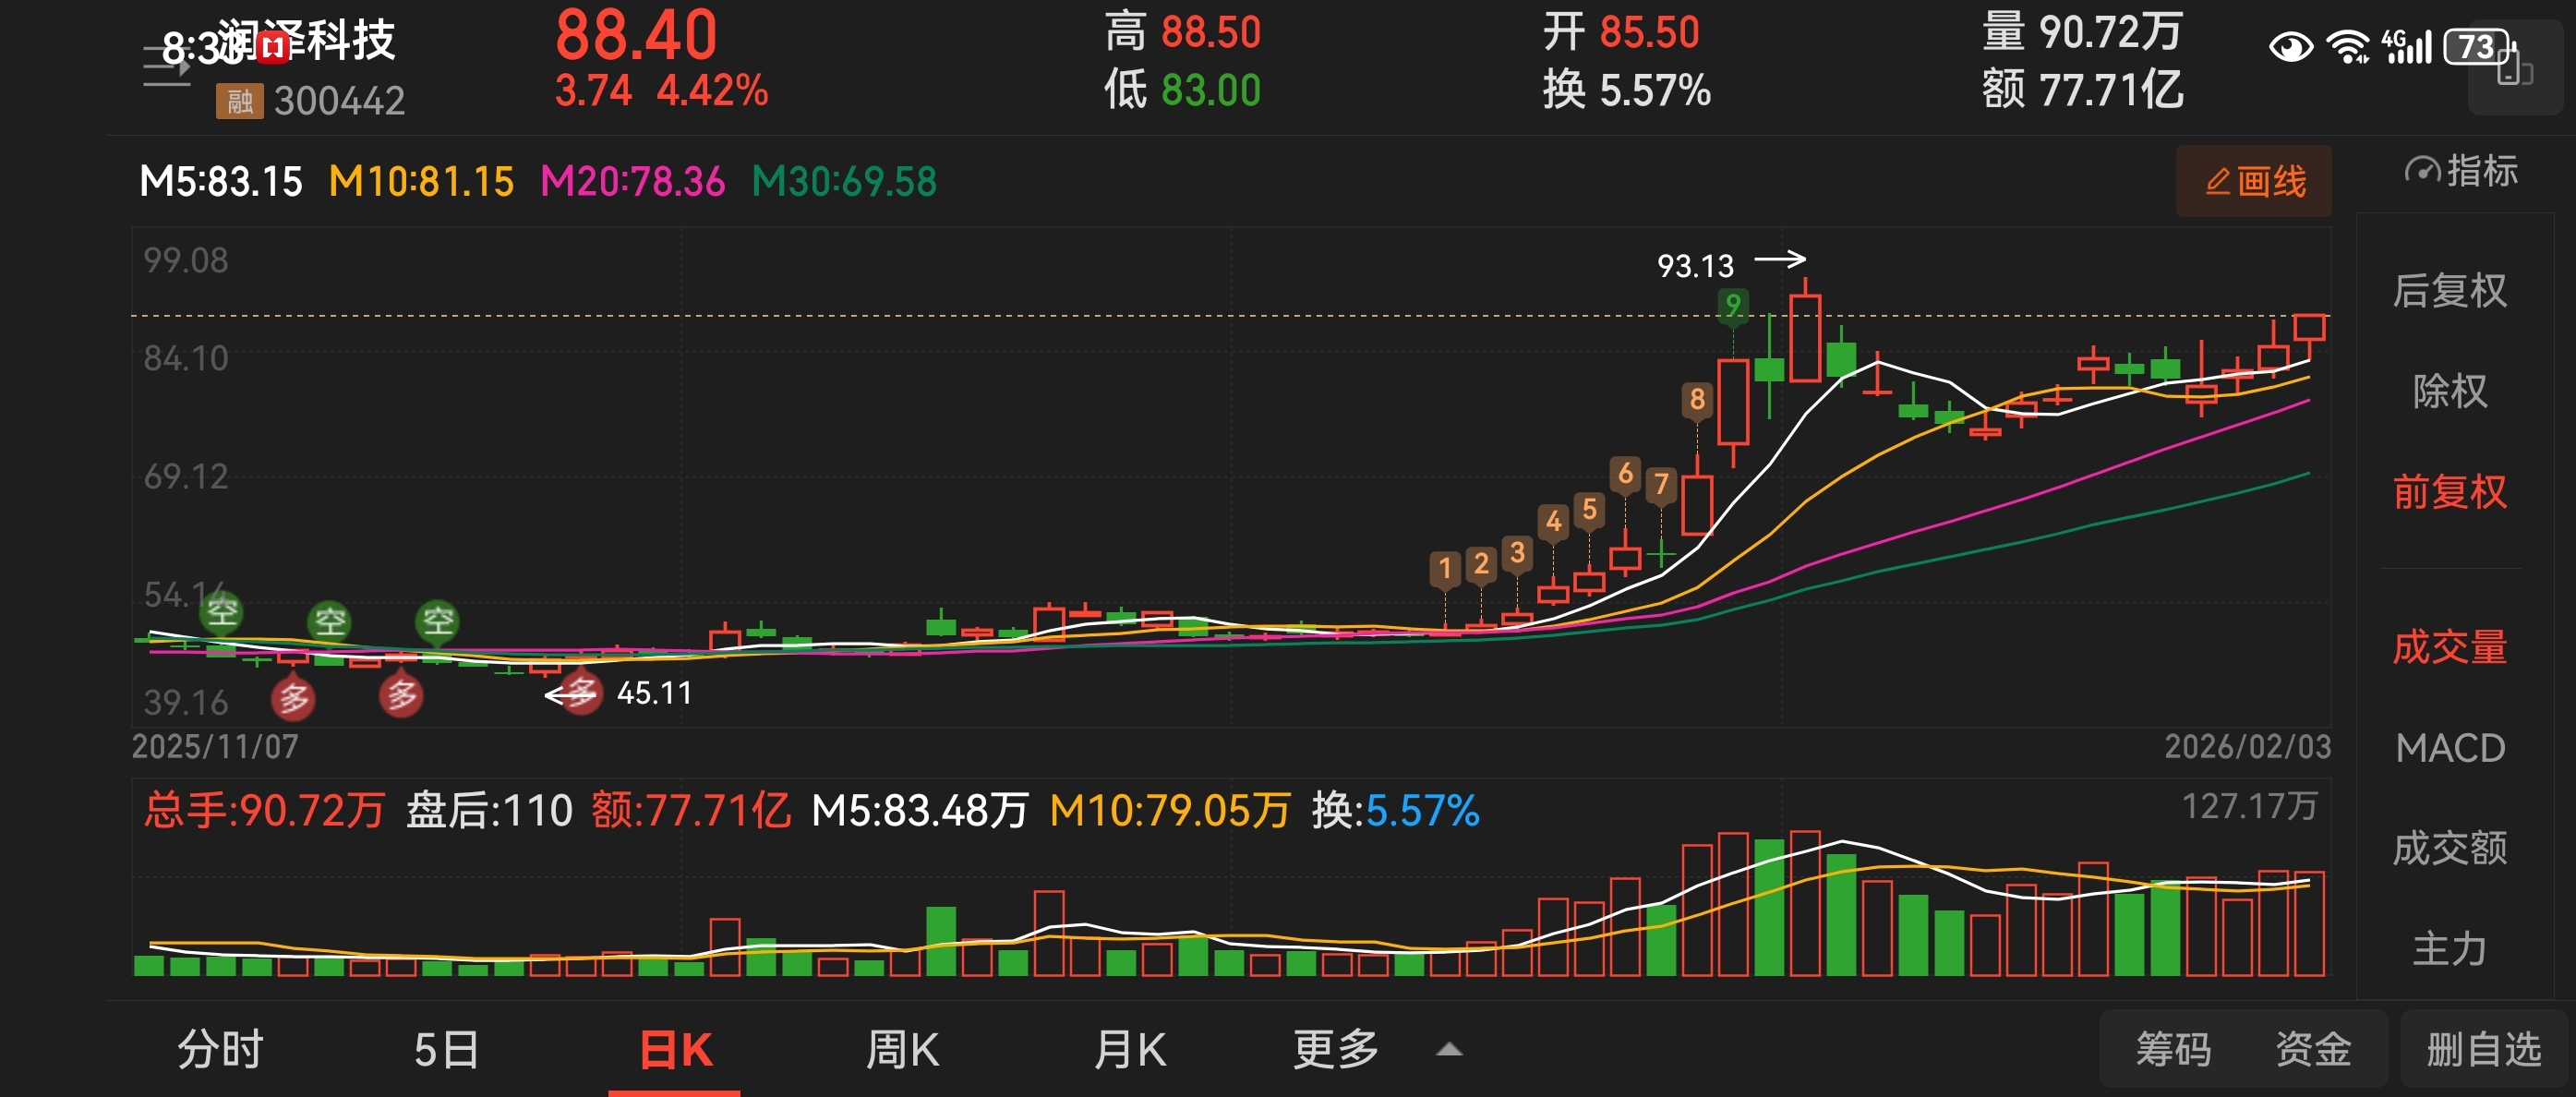Click the arrow next to 更多
The height and width of the screenshot is (1097, 2576).
coord(1449,1050)
